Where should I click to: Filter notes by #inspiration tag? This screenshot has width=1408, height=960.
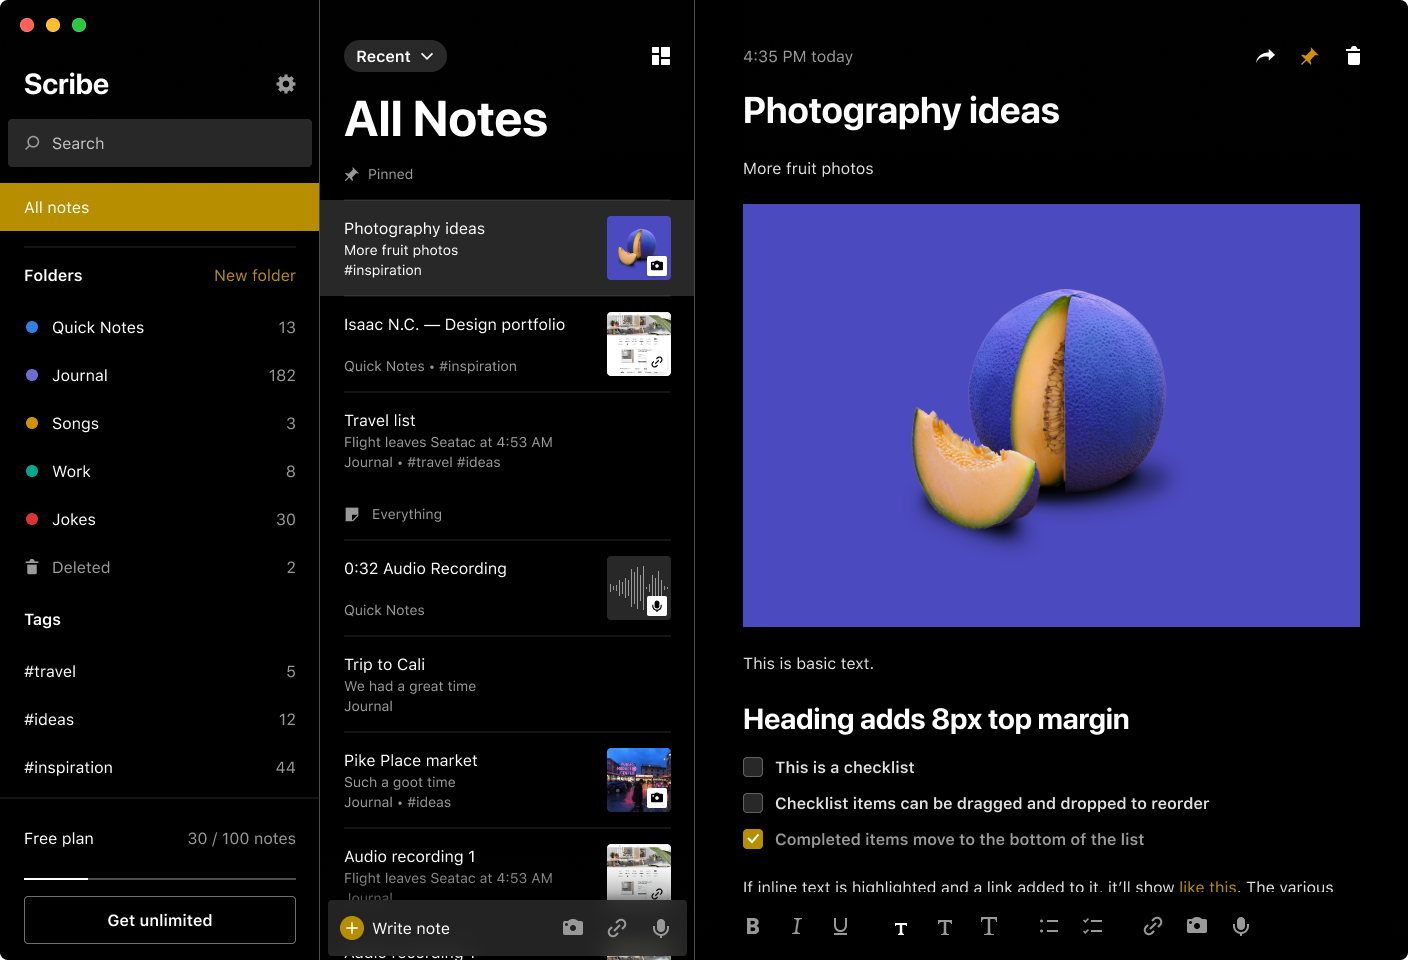160,767
